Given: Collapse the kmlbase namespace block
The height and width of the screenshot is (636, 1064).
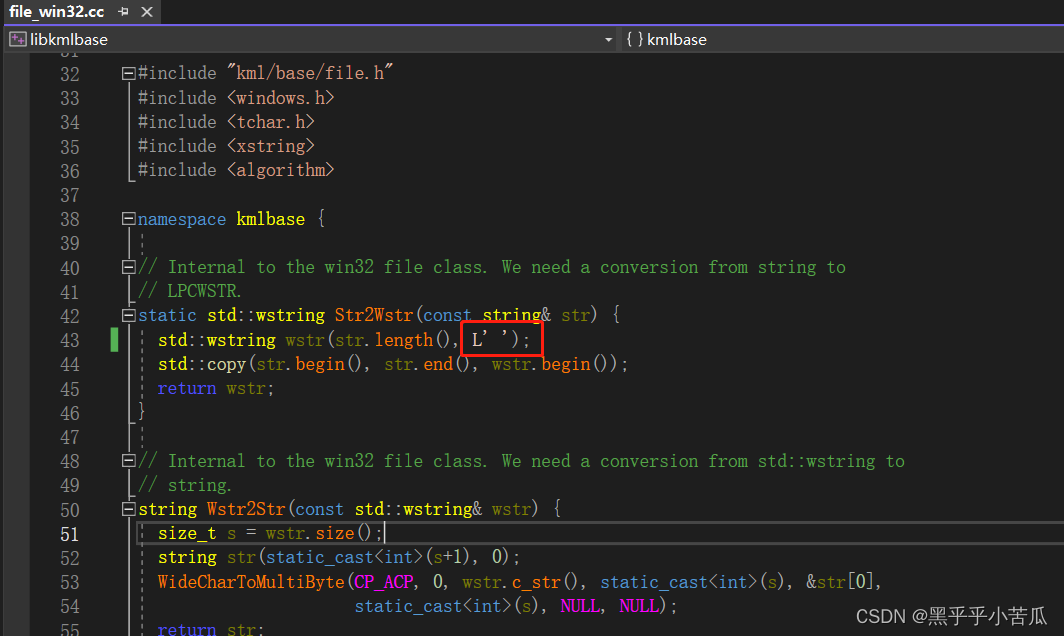Looking at the screenshot, I should coord(128,218).
